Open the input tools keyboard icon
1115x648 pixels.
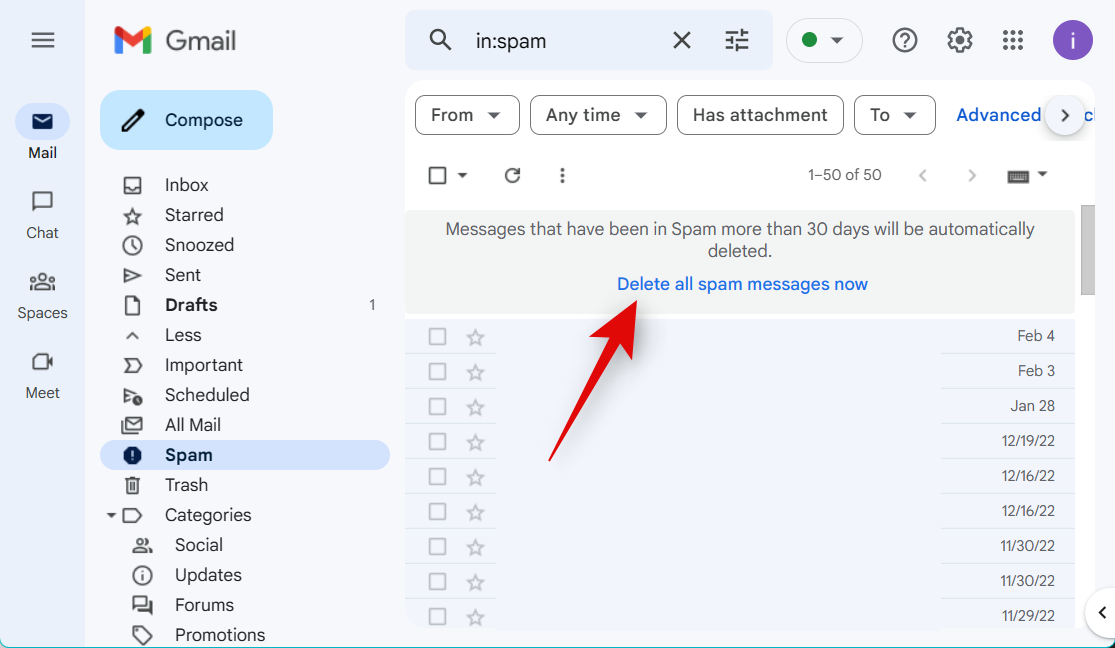[1018, 176]
